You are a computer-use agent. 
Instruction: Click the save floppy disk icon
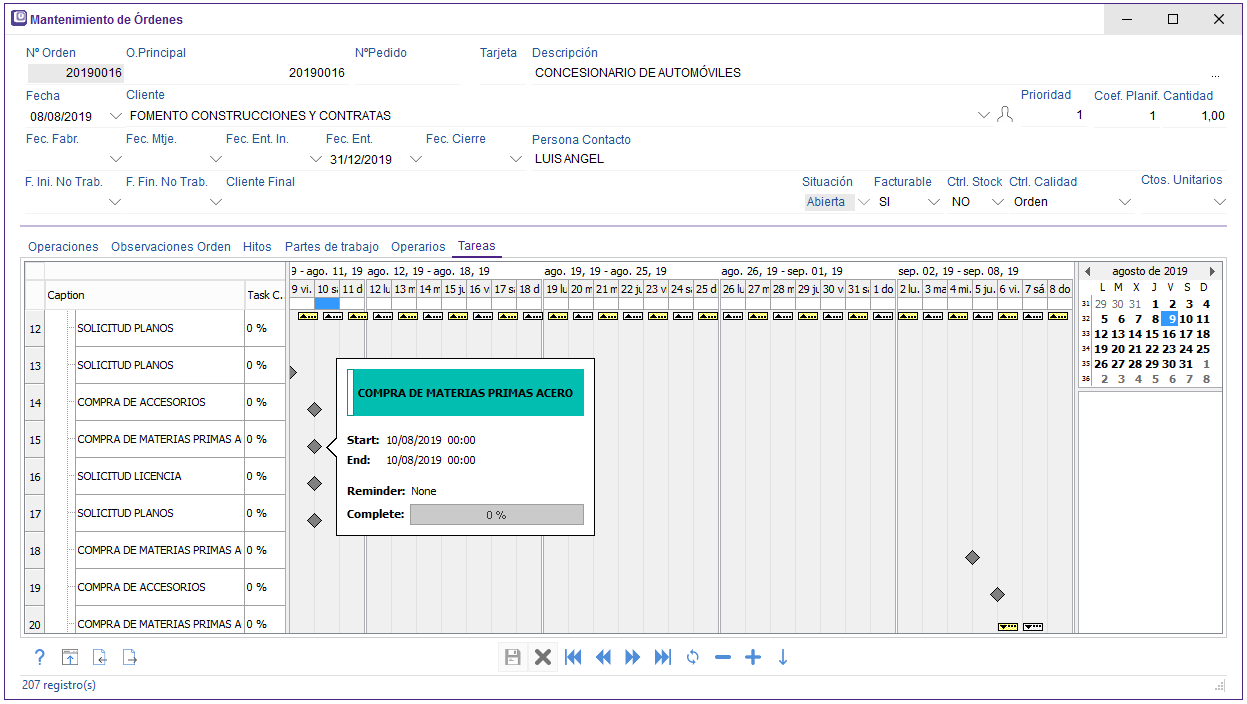tap(512, 657)
